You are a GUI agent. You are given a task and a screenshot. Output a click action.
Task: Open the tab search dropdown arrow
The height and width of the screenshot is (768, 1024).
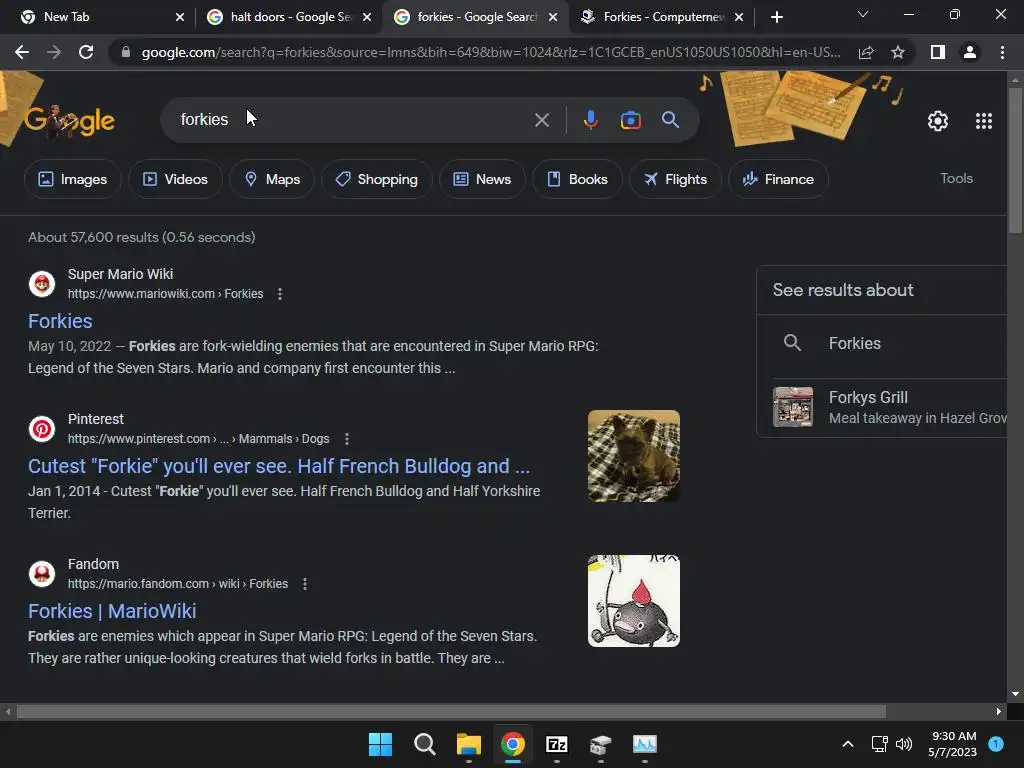point(863,14)
